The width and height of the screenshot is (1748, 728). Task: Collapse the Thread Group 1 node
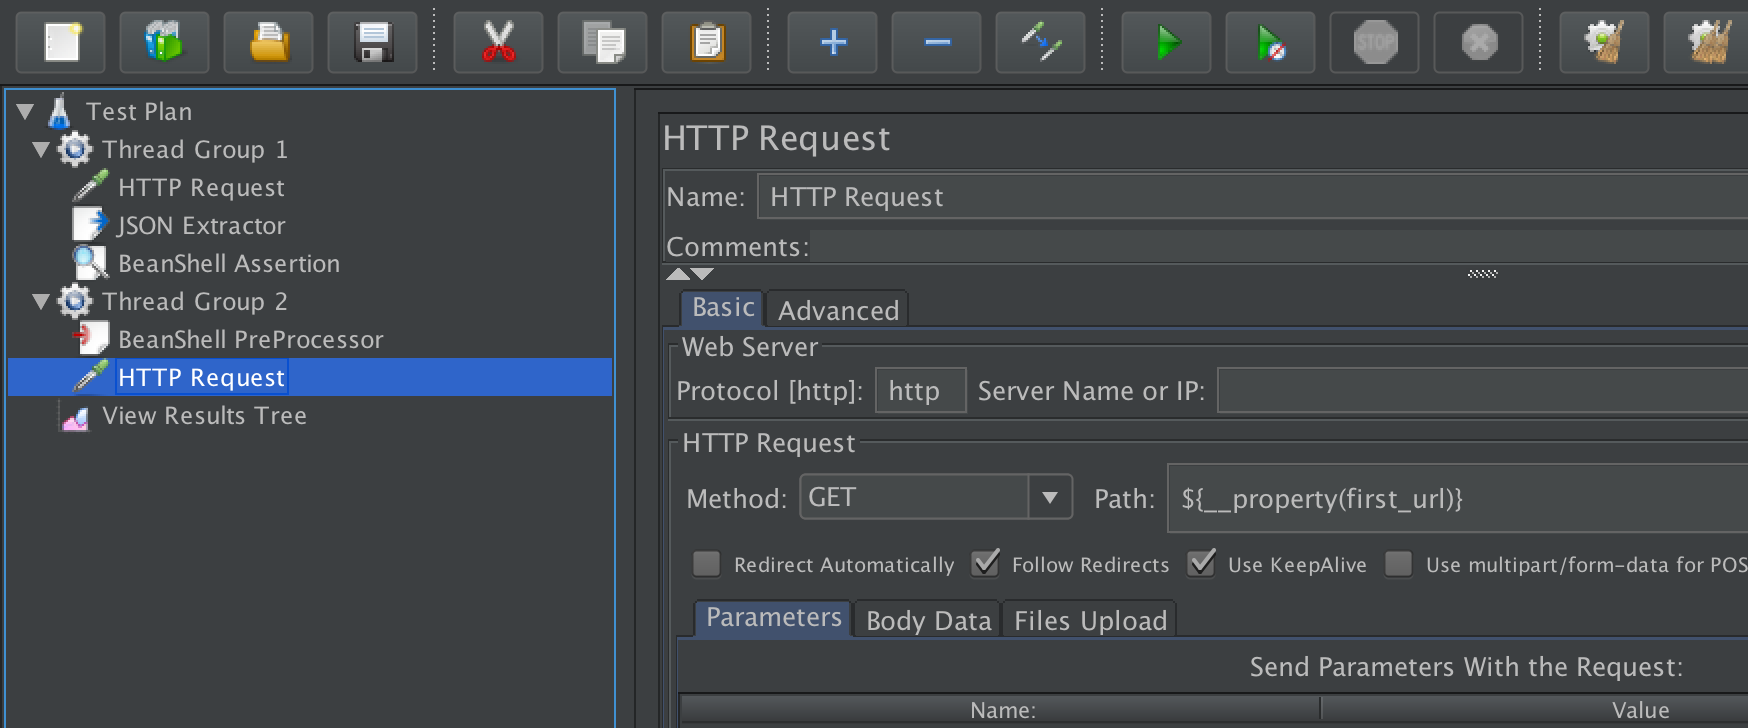pyautogui.click(x=41, y=150)
